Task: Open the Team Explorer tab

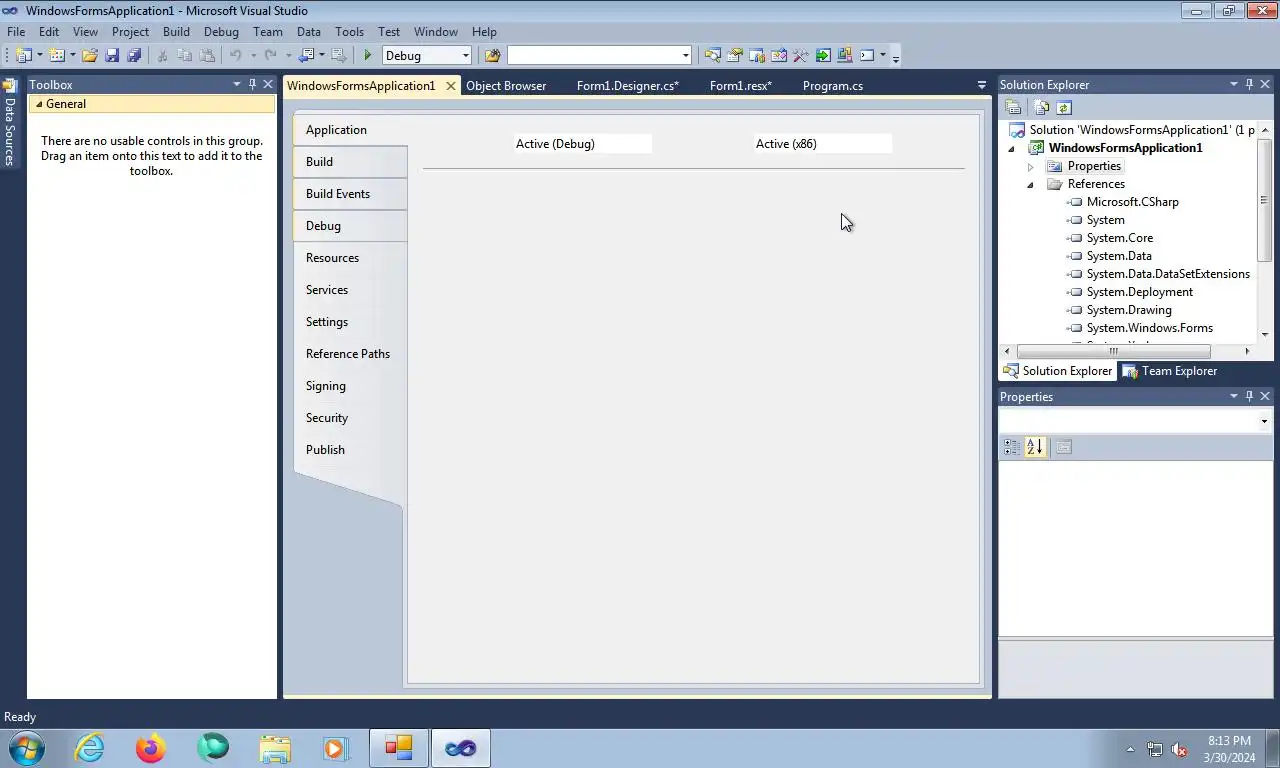Action: pyautogui.click(x=1169, y=371)
